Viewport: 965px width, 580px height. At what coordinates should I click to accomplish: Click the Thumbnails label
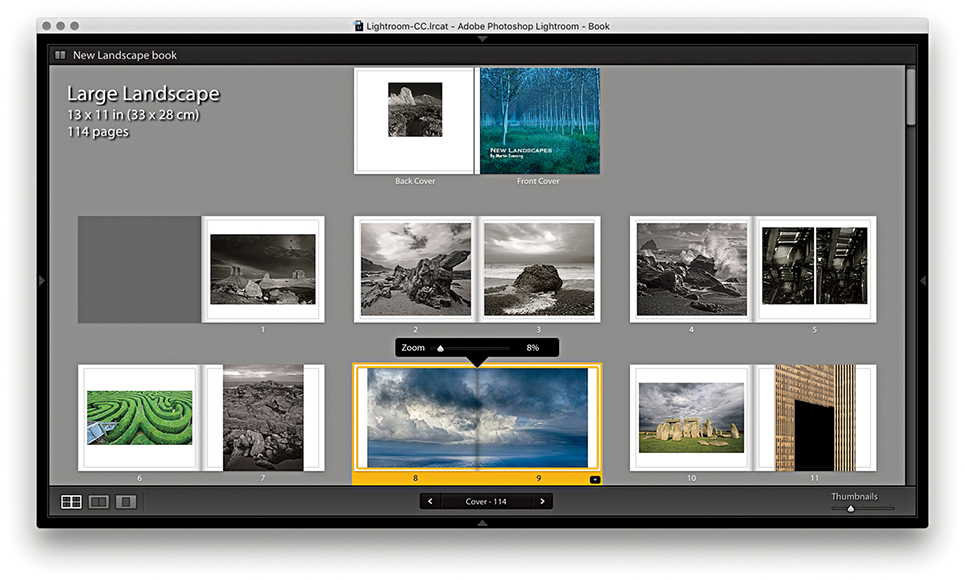854,496
